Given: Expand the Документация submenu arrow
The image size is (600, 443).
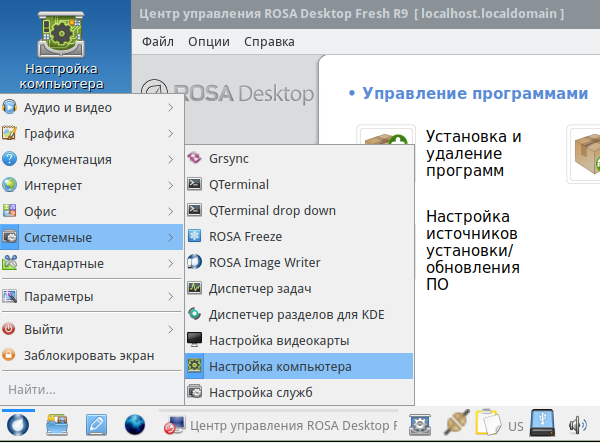Looking at the screenshot, I should coord(171,160).
